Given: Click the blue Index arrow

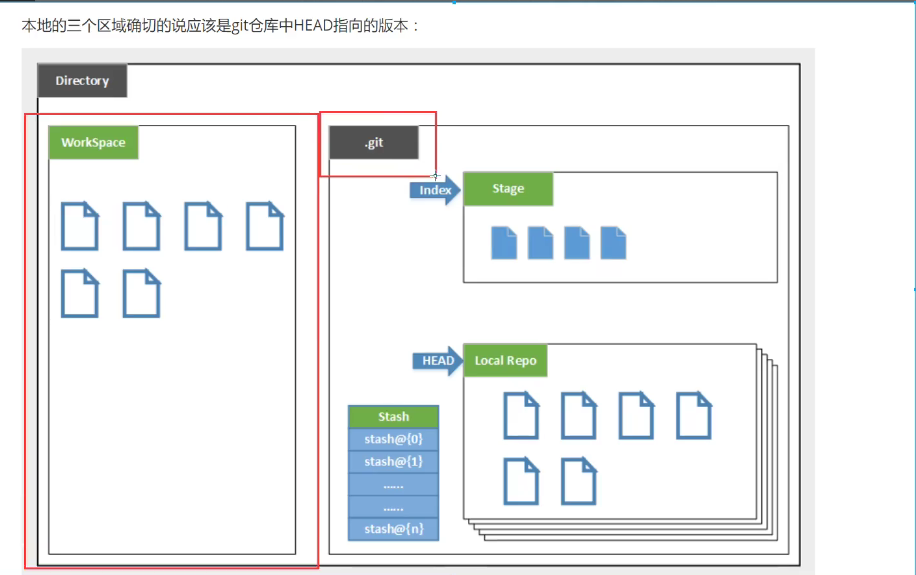Looking at the screenshot, I should [435, 190].
